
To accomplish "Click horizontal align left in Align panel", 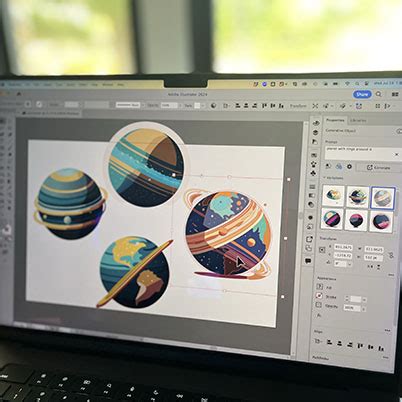I will [329, 342].
